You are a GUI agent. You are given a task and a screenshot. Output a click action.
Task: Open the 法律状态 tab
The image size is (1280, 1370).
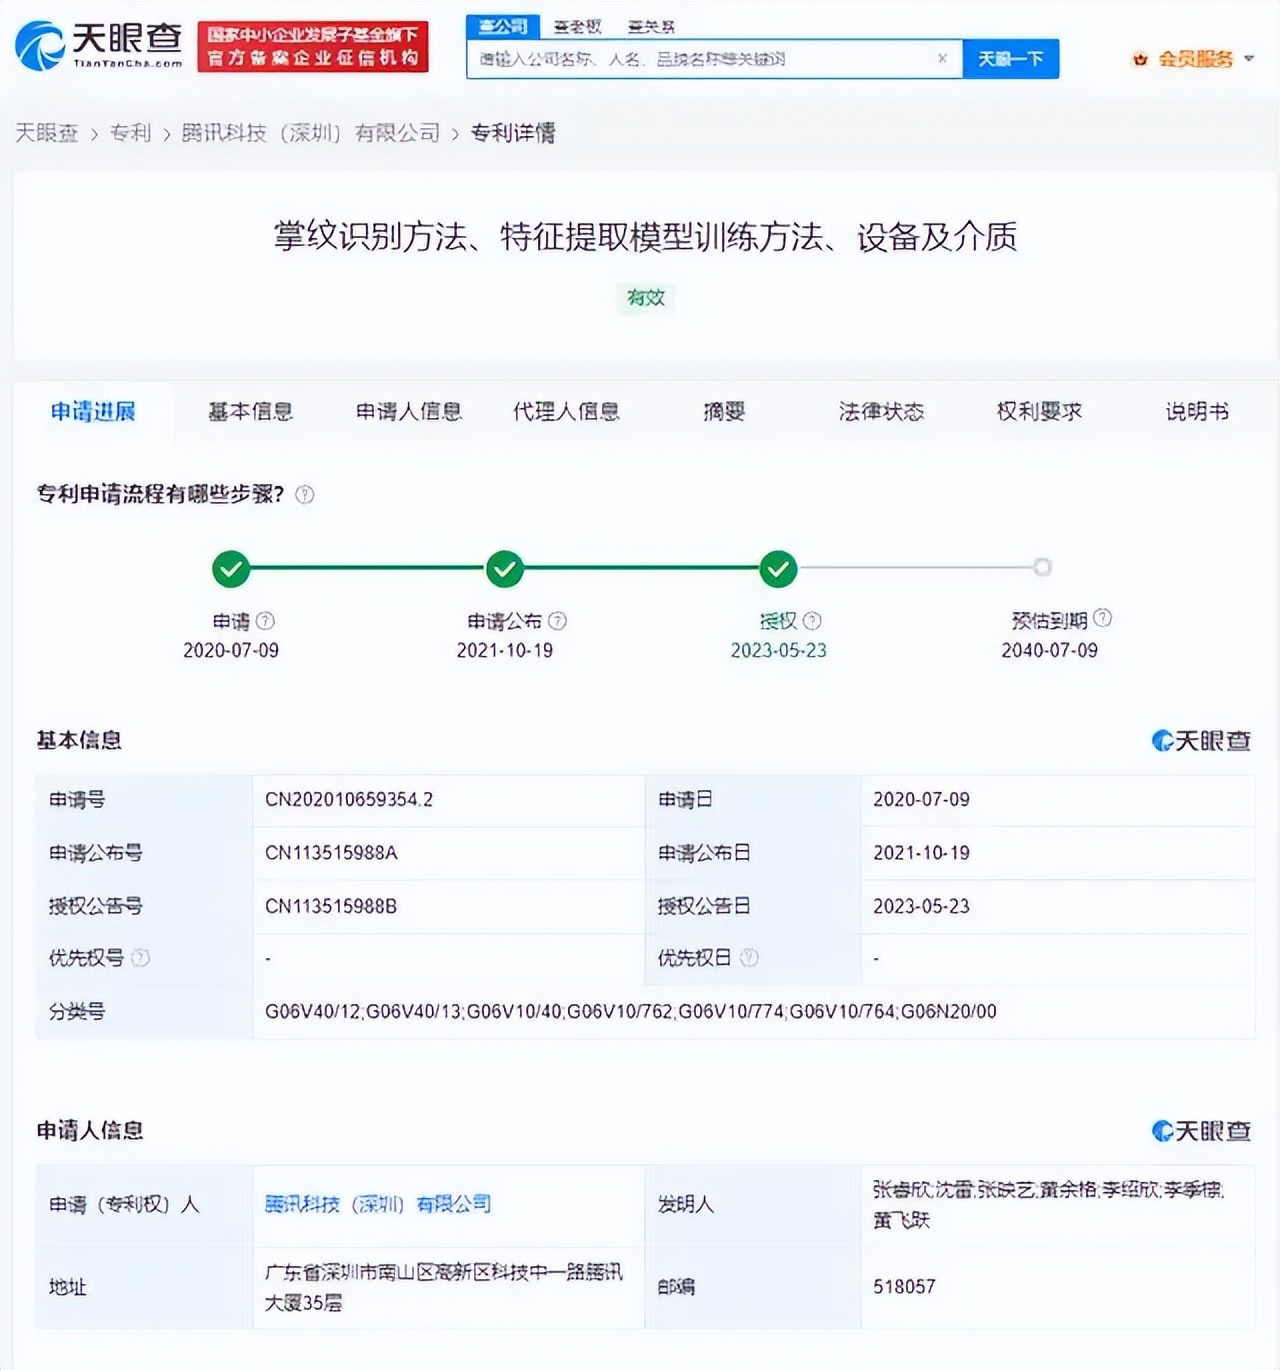[880, 412]
